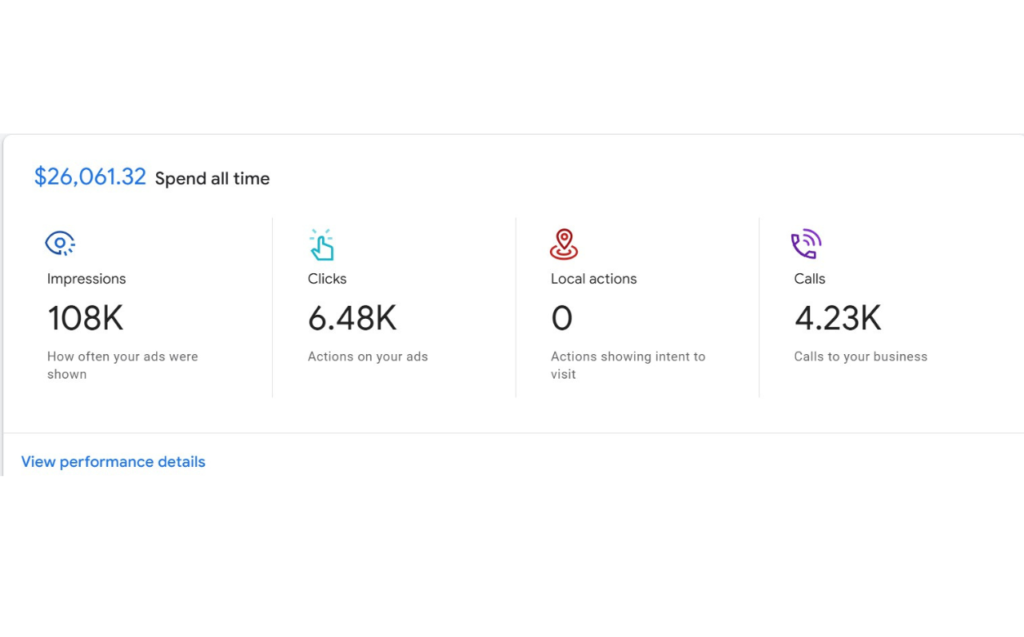This screenshot has height=637, width=1024.
Task: Click the Local actions map pin icon
Action: pyautogui.click(x=564, y=244)
